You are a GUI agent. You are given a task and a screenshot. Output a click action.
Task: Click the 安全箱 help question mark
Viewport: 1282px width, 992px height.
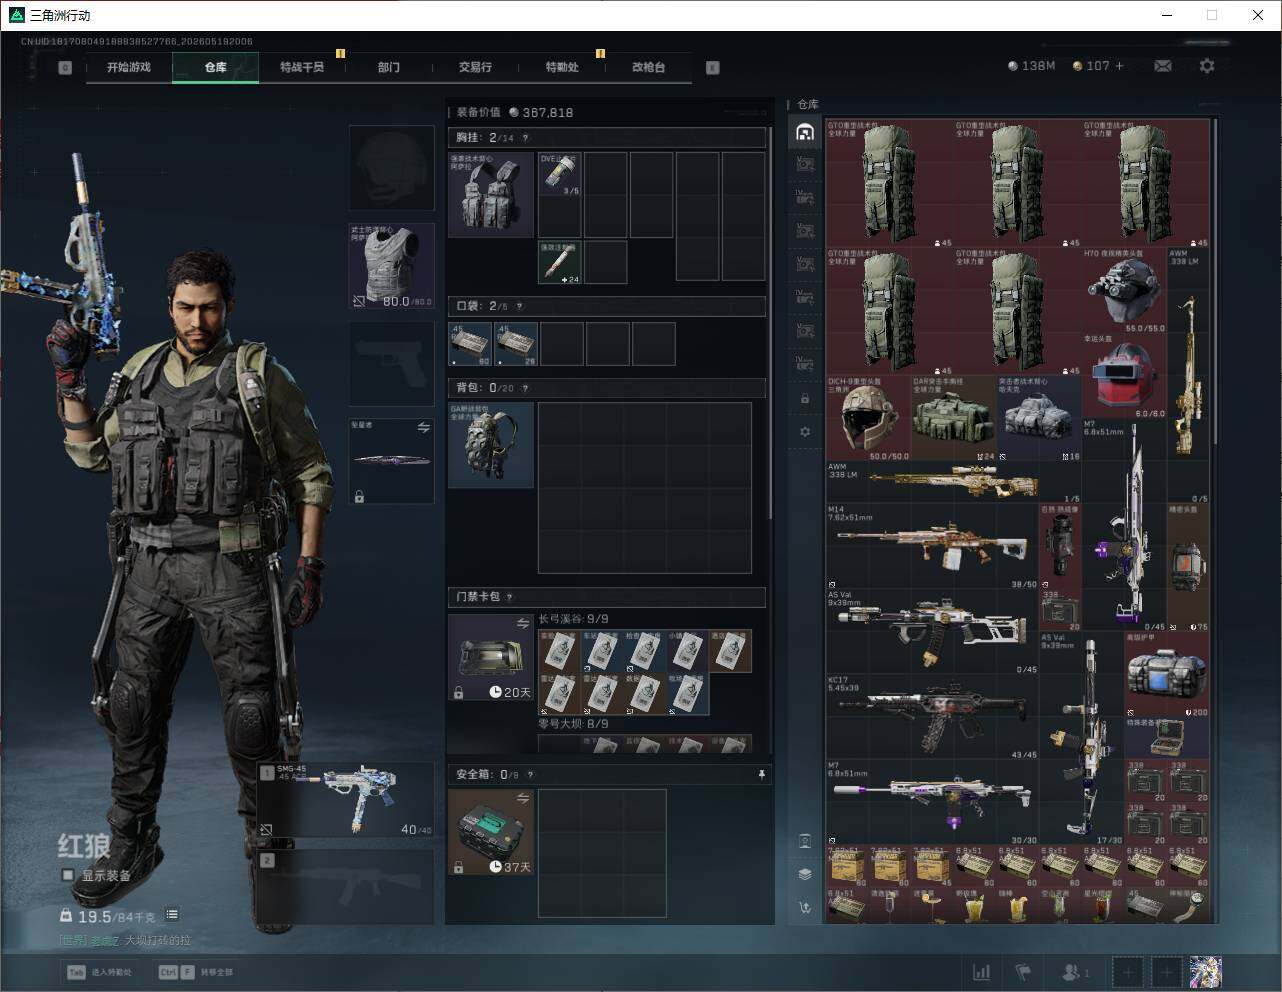click(530, 774)
